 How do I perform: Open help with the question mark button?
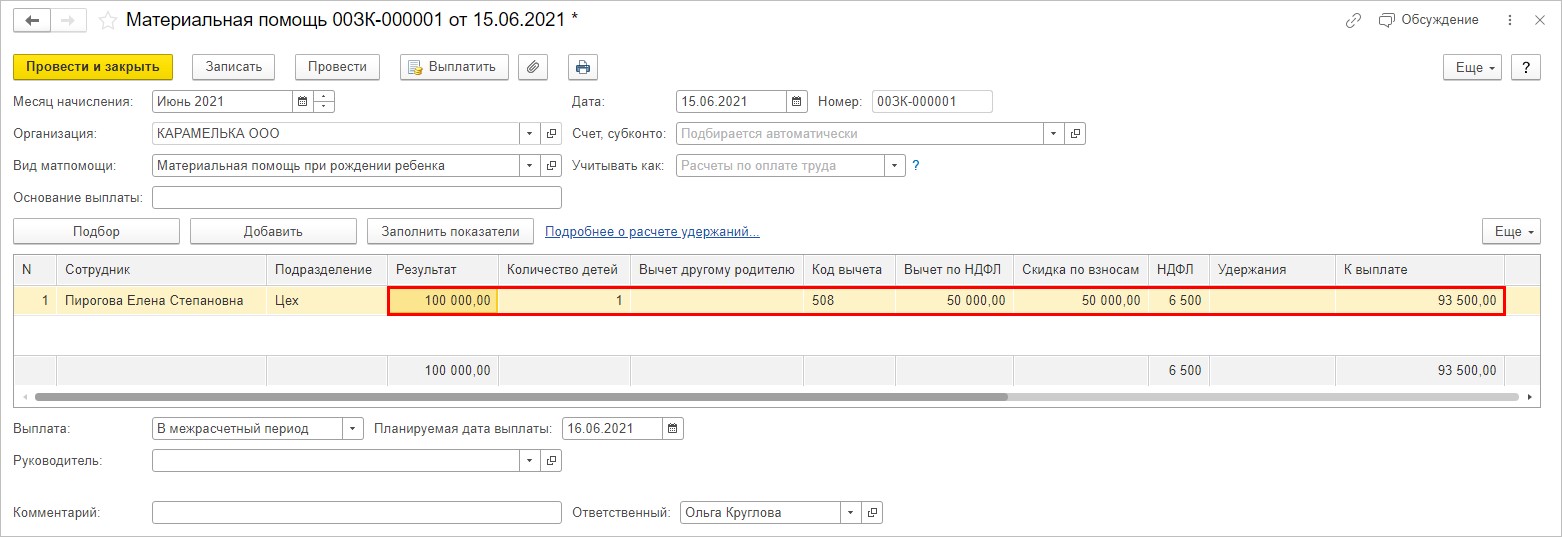(1525, 67)
